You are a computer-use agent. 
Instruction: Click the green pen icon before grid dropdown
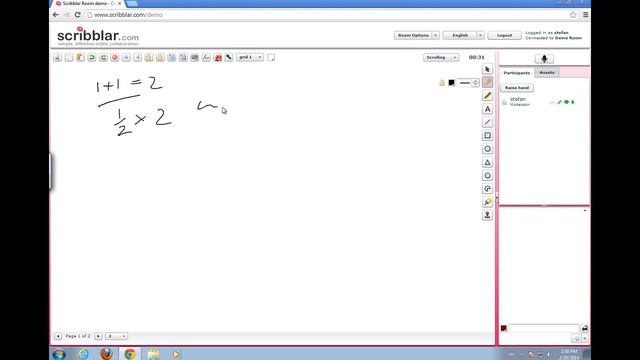(x=229, y=58)
